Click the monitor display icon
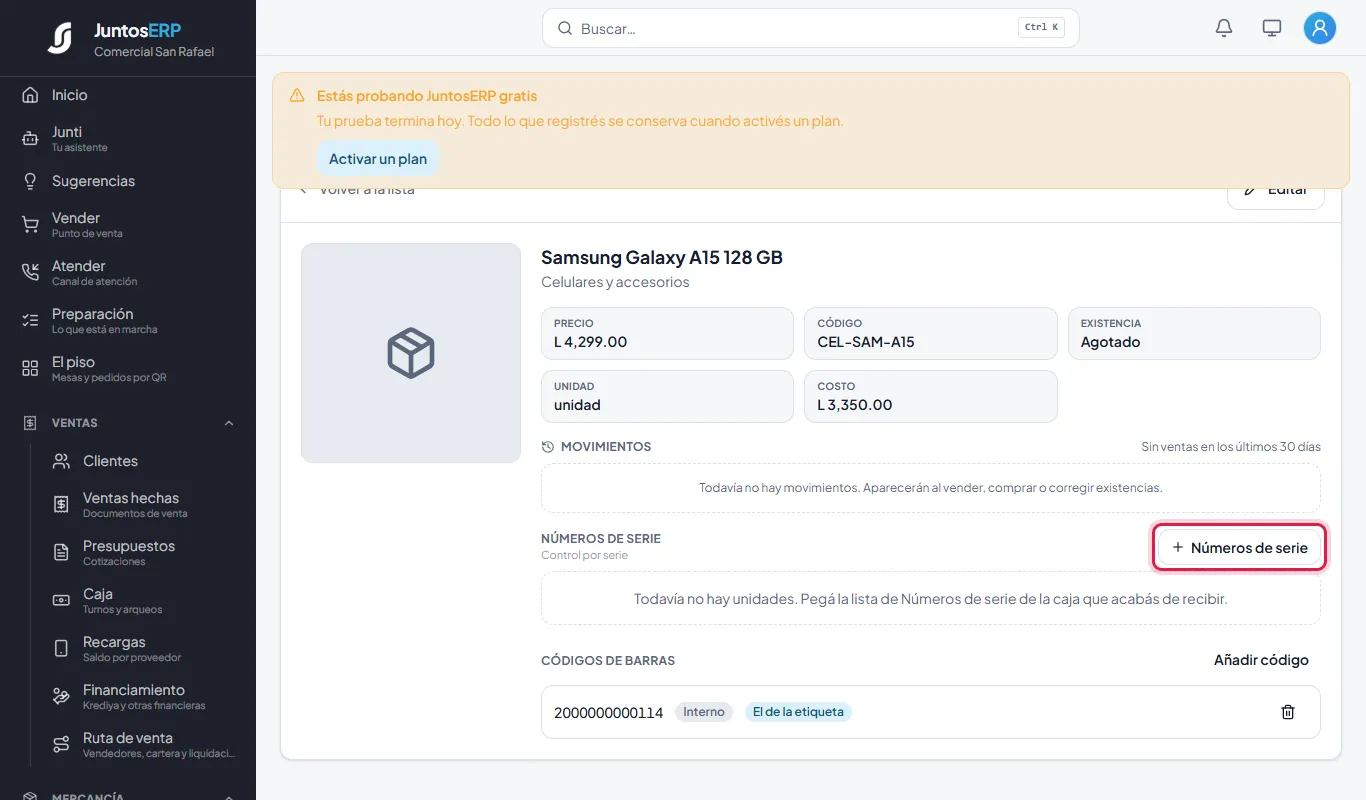This screenshot has height=800, width=1366. point(1272,28)
